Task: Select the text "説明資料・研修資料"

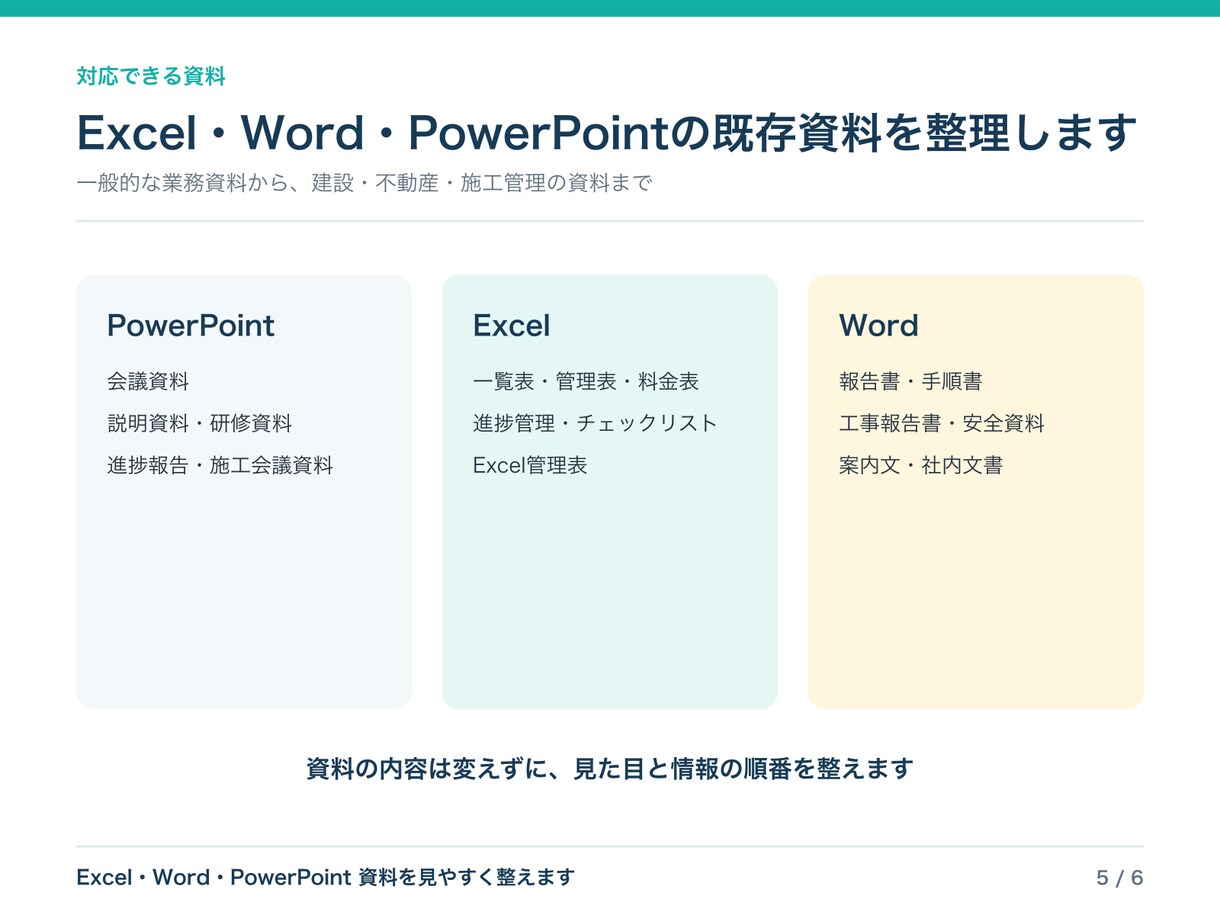Action: [200, 423]
